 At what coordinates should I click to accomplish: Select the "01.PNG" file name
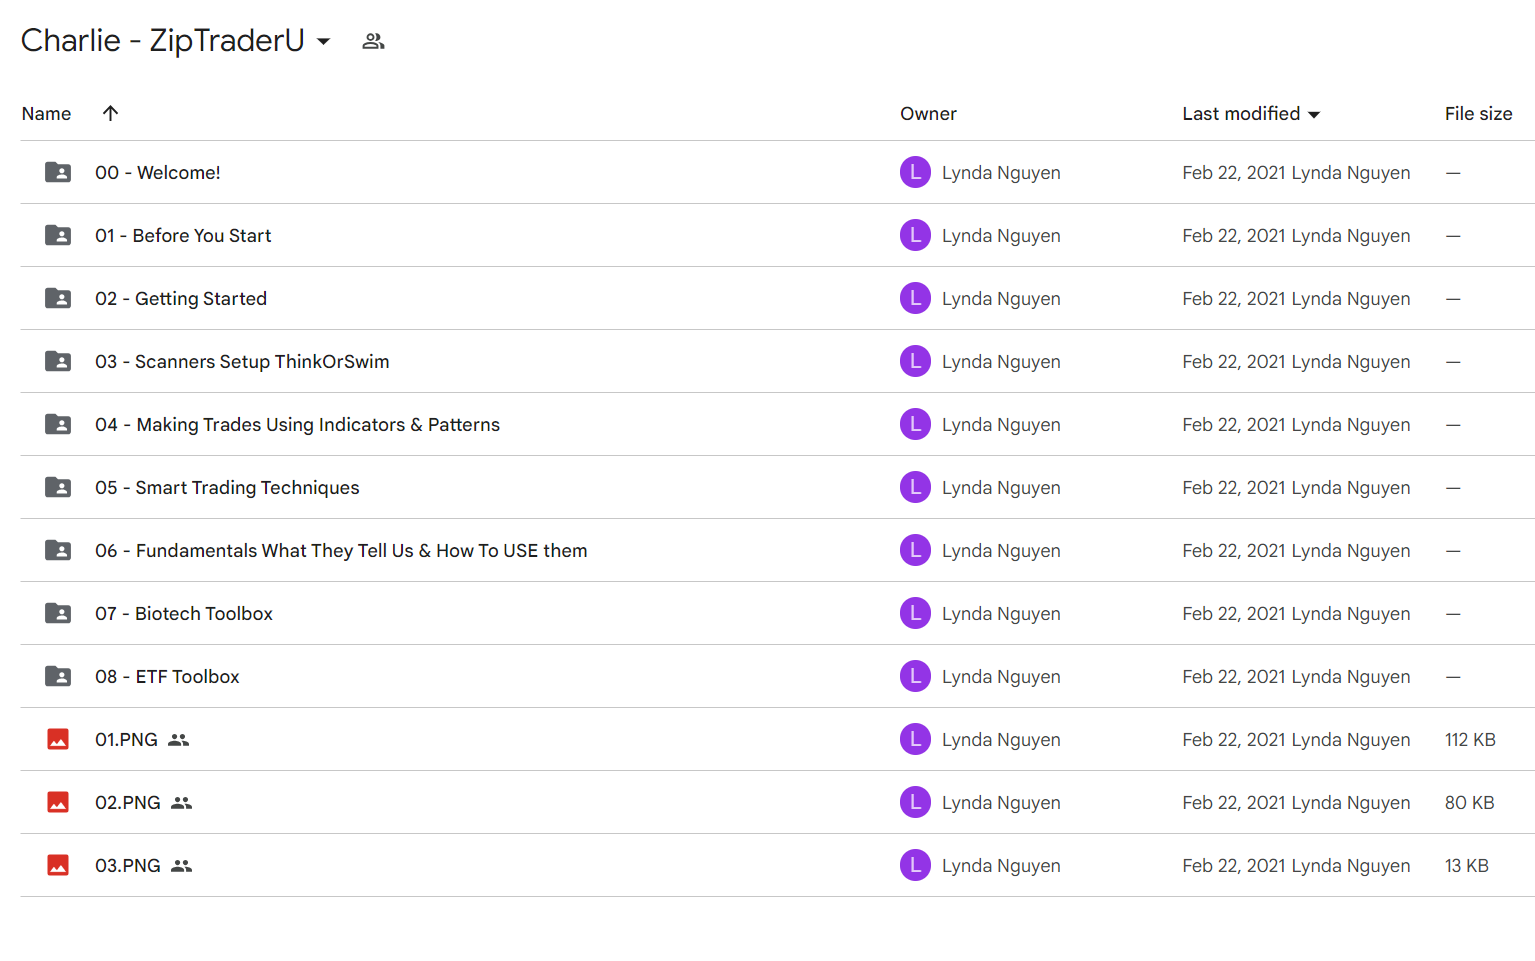pyautogui.click(x=126, y=740)
